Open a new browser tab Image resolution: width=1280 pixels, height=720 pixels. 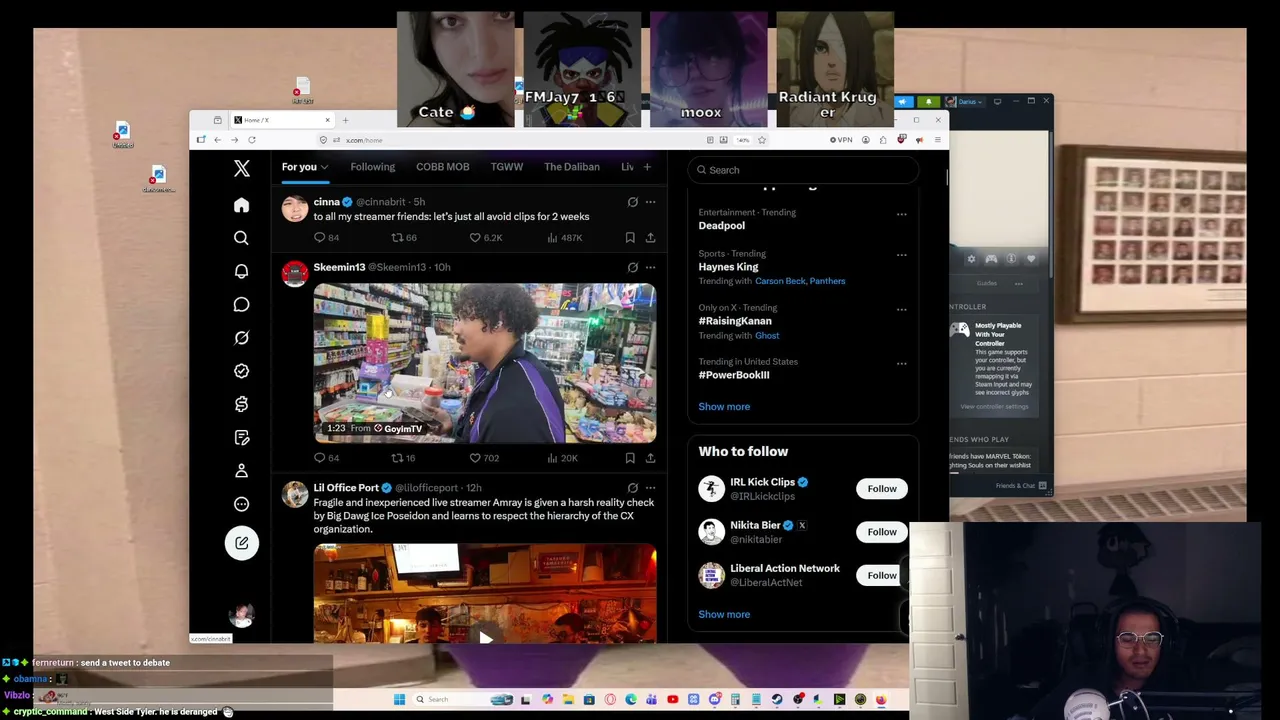(x=346, y=120)
